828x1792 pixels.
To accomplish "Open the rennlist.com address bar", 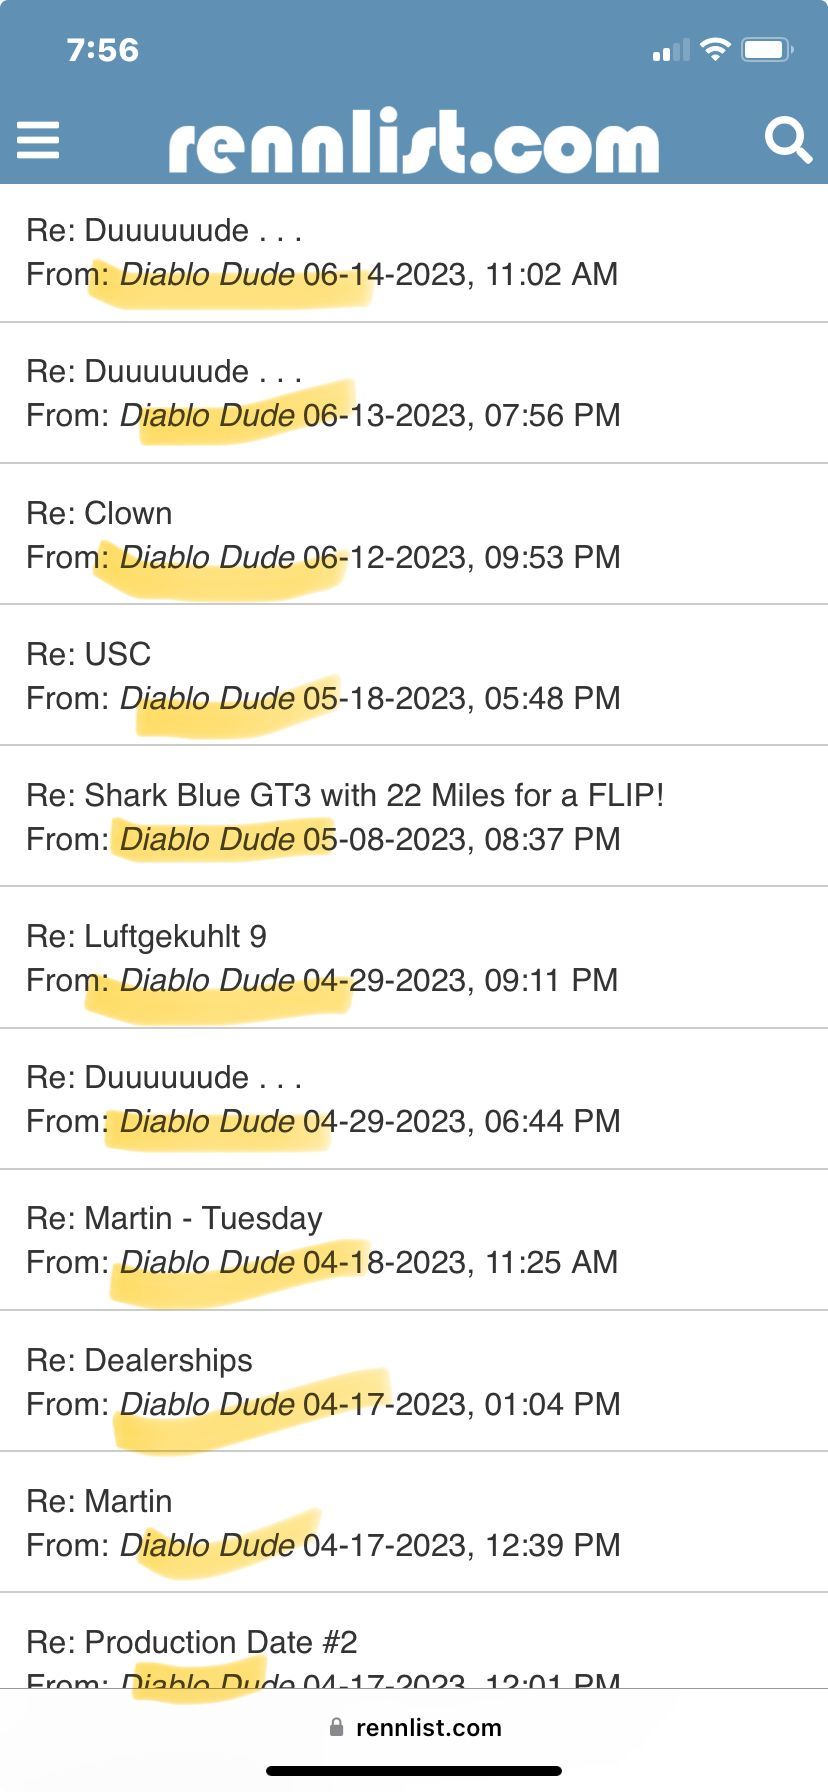I will [428, 1727].
